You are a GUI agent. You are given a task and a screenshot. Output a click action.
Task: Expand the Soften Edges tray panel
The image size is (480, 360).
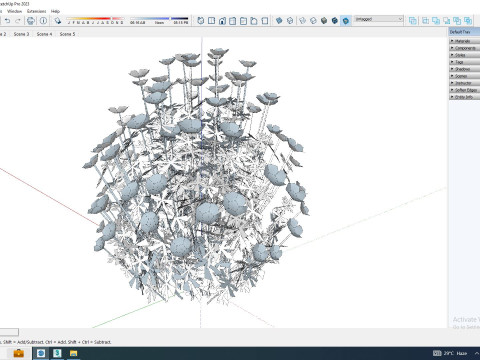click(x=465, y=90)
